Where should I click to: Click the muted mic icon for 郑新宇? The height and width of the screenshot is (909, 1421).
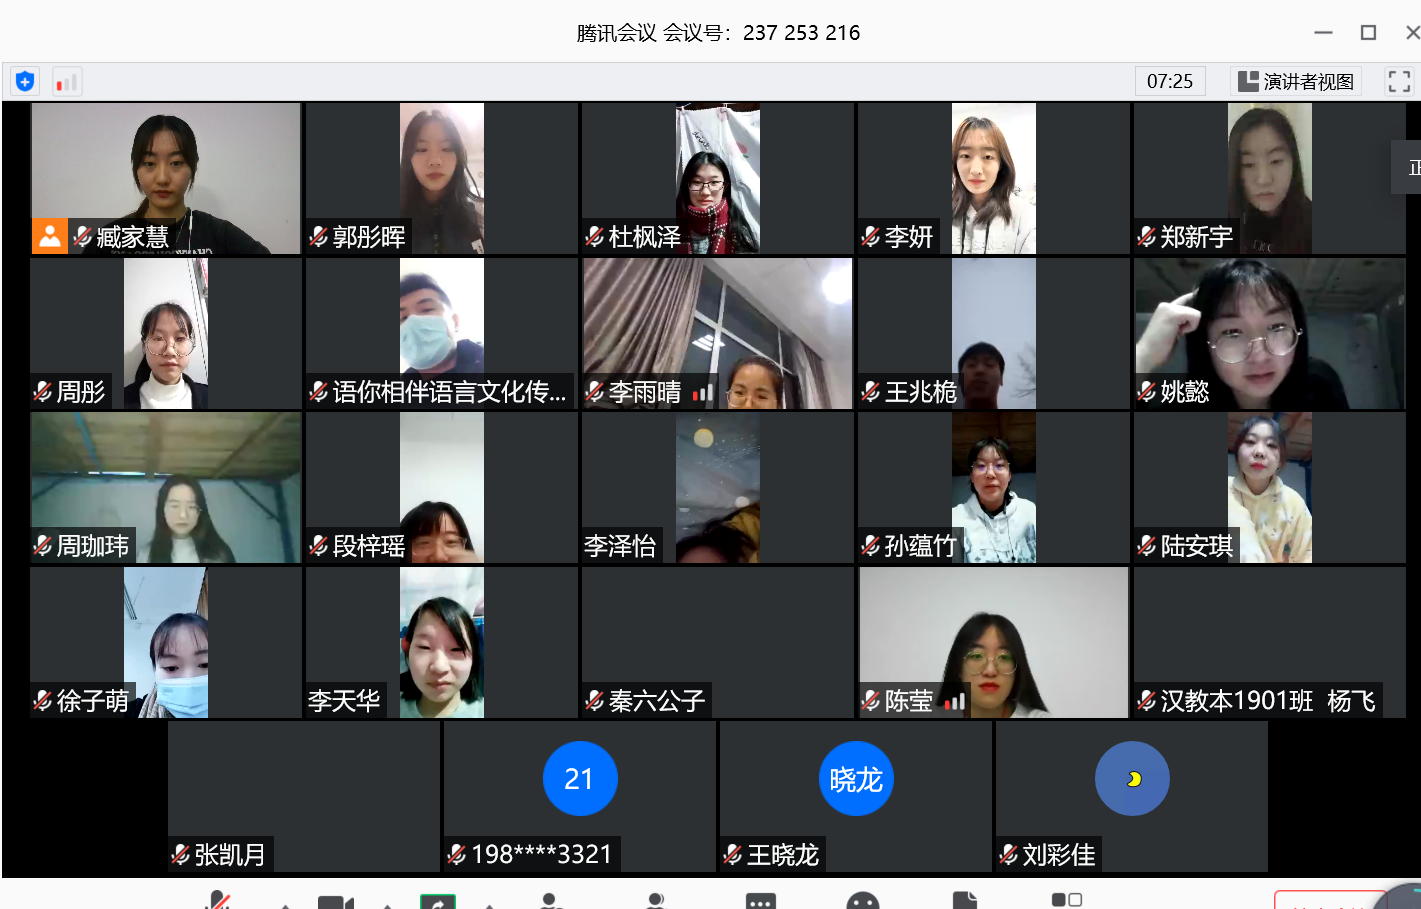(1147, 237)
